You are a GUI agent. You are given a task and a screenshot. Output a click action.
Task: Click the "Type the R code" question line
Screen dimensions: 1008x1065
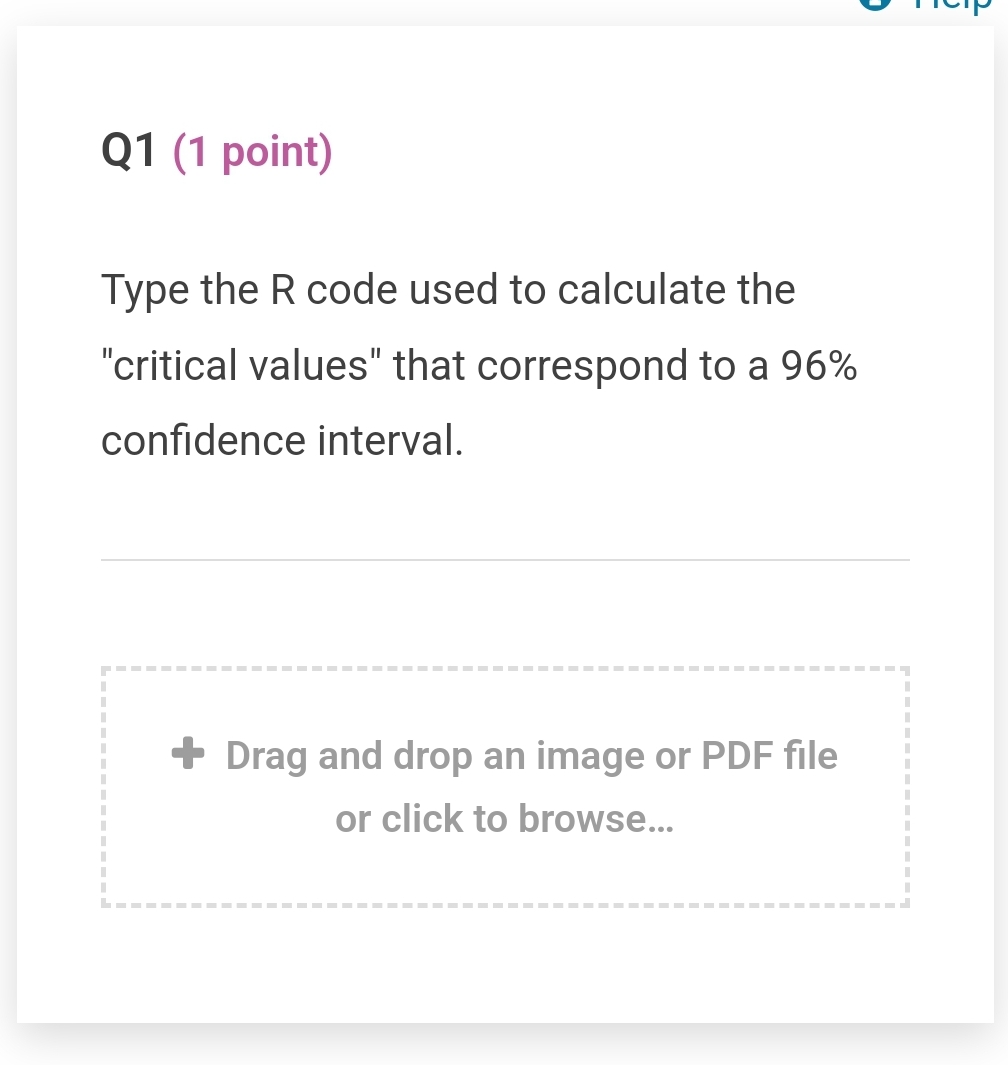point(448,290)
